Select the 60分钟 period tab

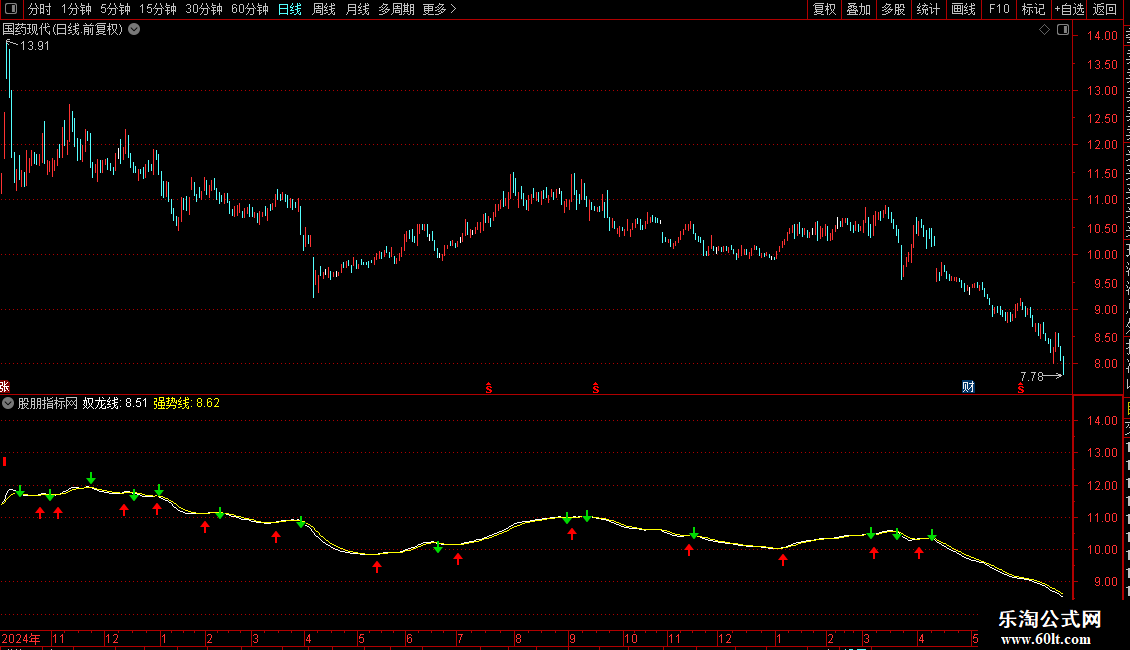tap(249, 9)
